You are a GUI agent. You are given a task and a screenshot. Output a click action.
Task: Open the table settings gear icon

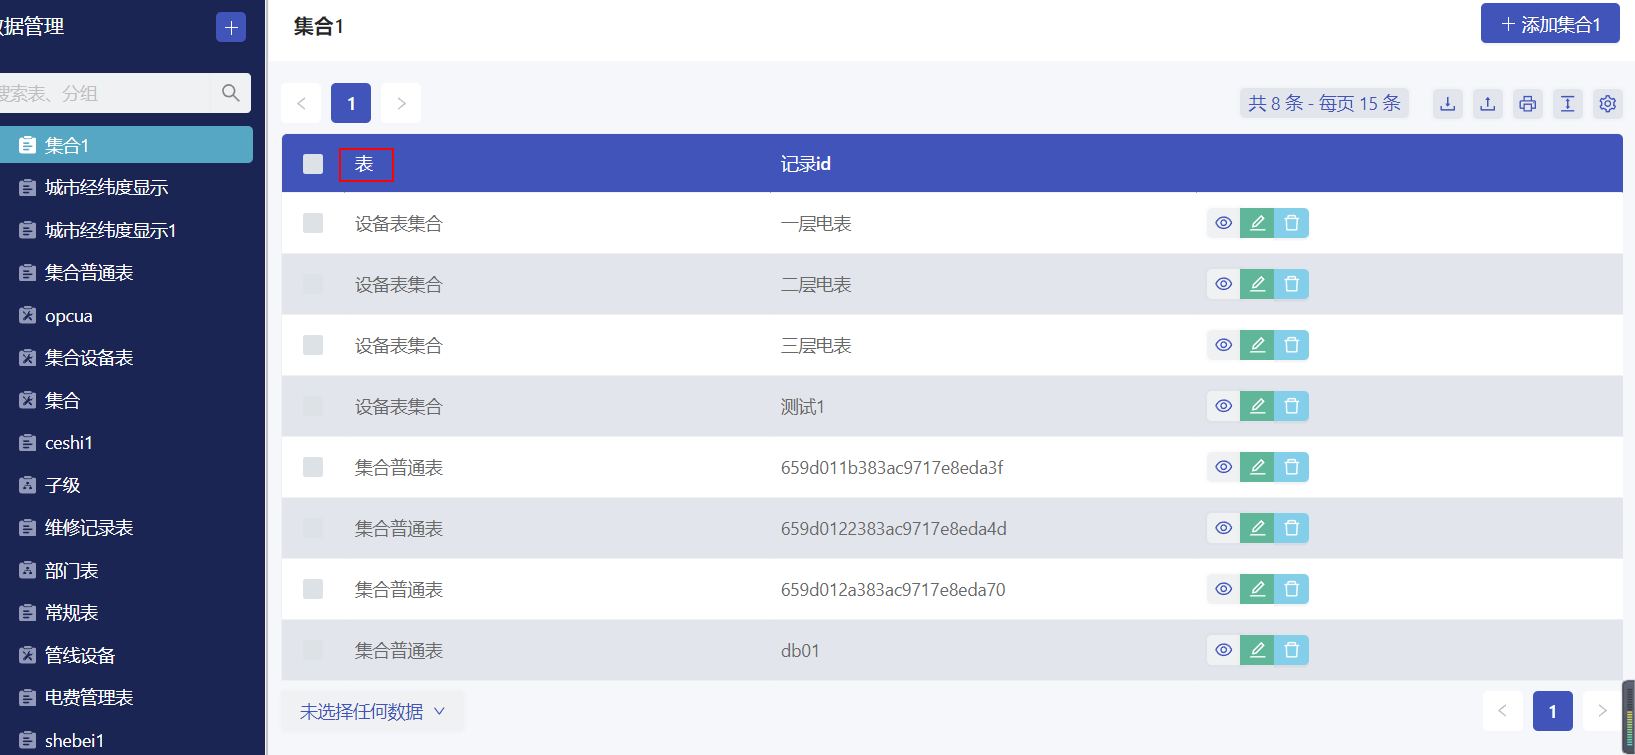[x=1608, y=103]
